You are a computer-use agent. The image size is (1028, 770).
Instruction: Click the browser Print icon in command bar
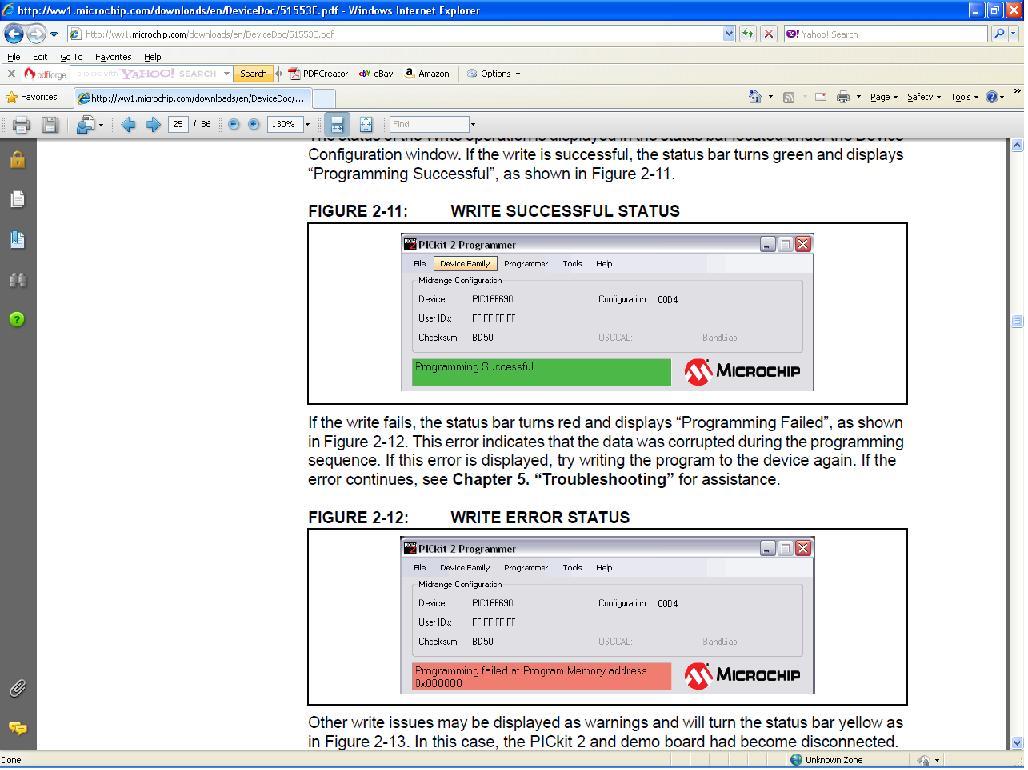[843, 97]
